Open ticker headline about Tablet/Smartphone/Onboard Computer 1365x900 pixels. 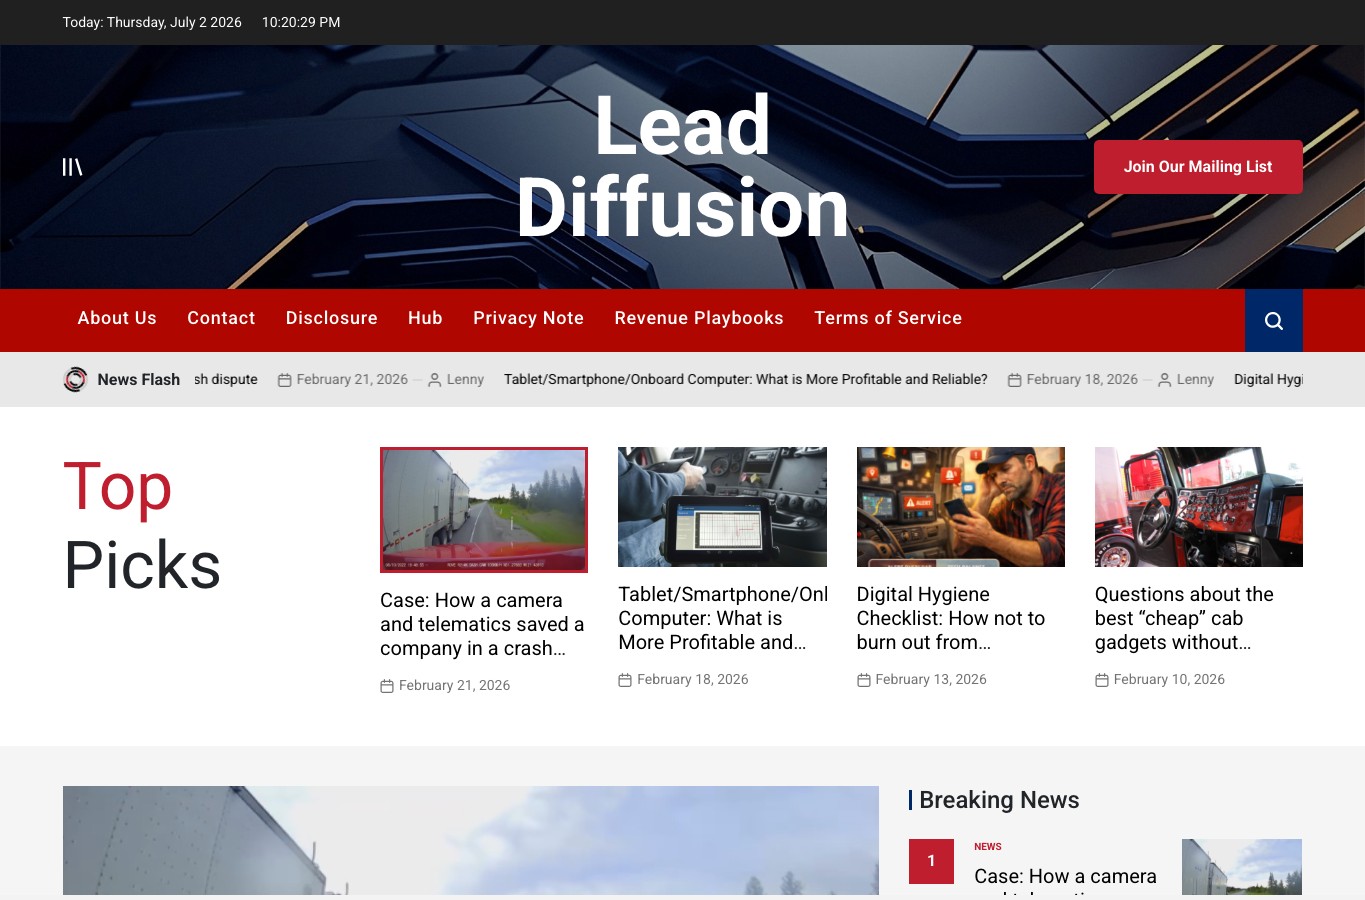(745, 379)
